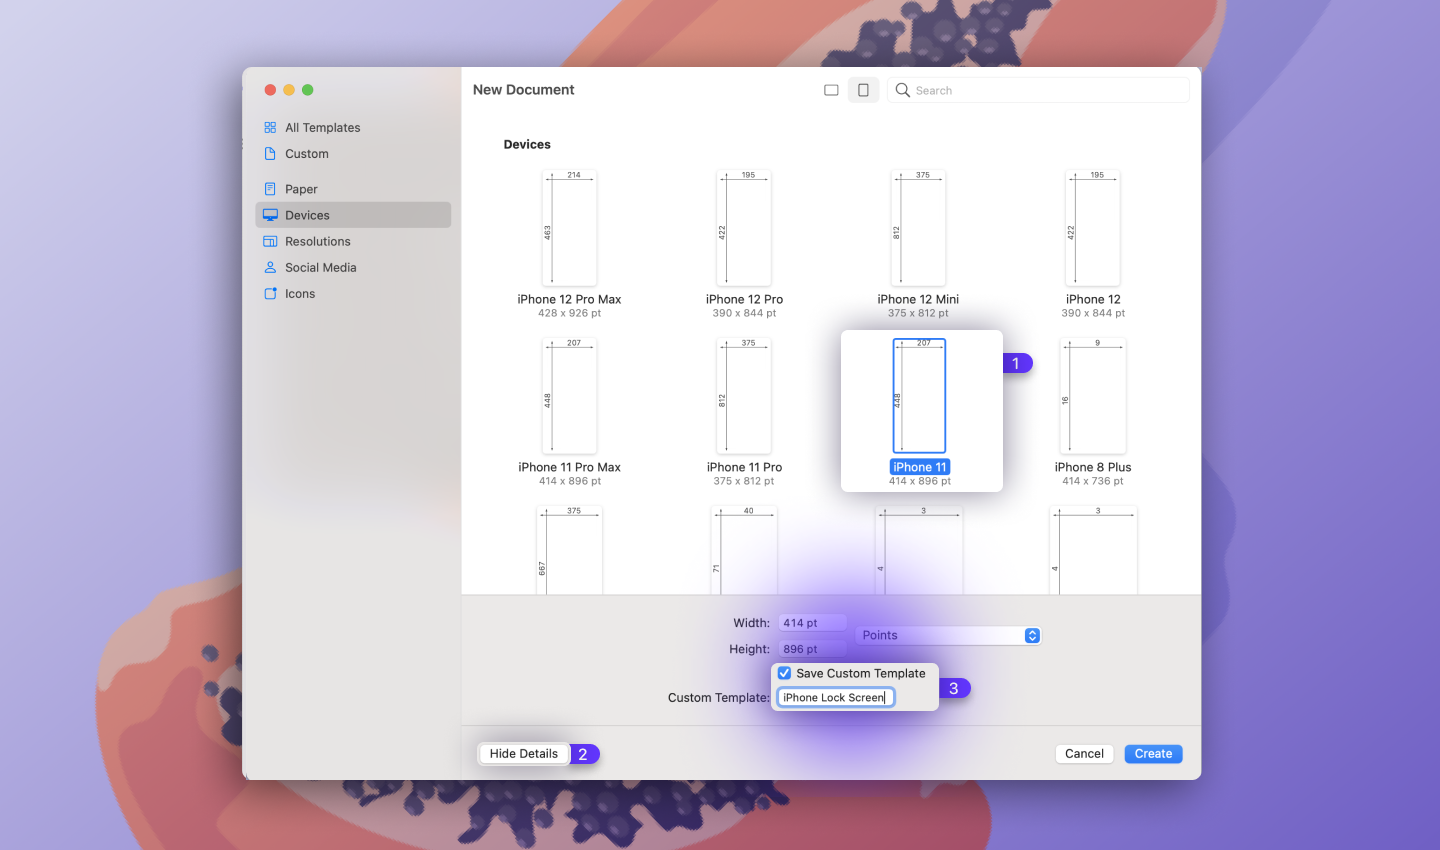Switch to landscape orientation icon
Viewport: 1440px width, 850px height.
point(831,90)
